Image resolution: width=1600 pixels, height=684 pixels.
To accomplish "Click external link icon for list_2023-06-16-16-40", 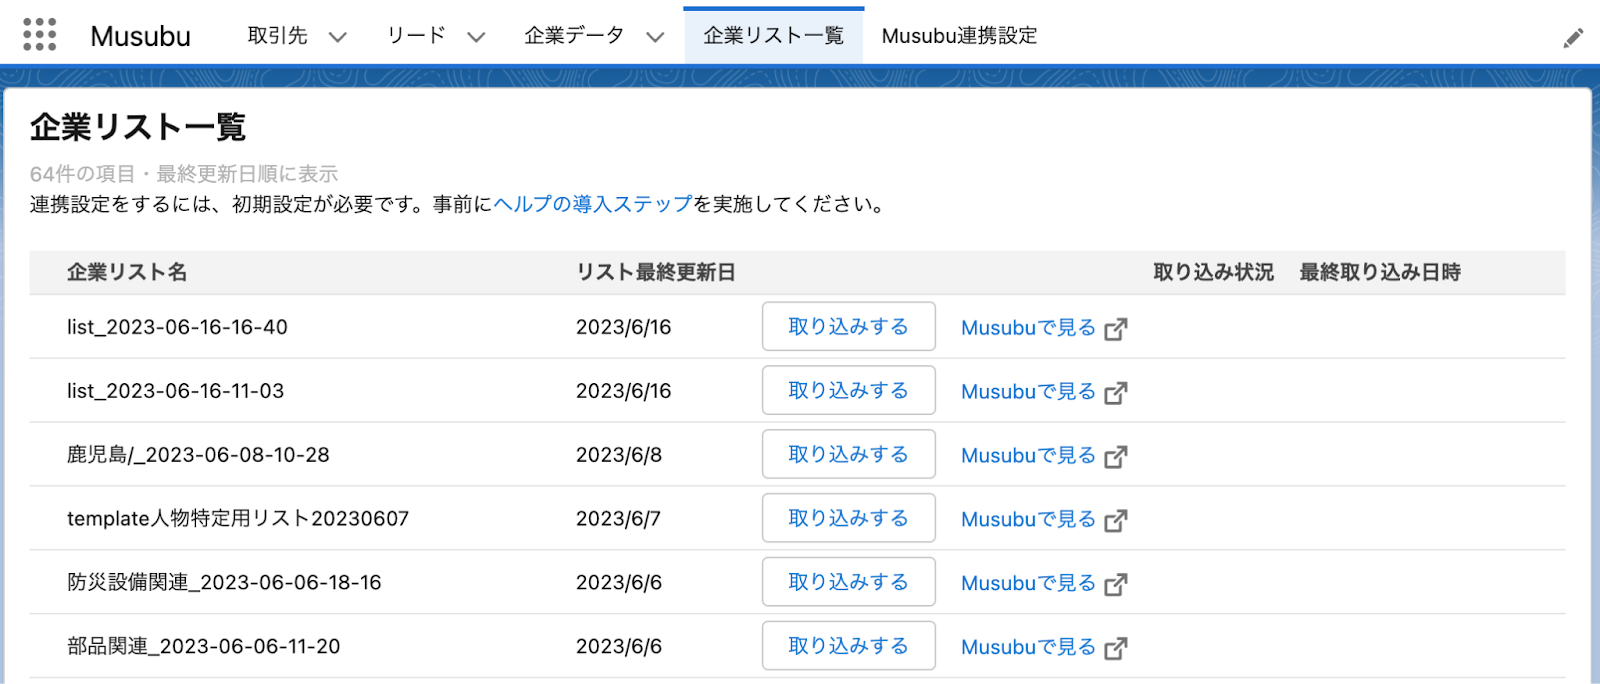I will 1116,329.
